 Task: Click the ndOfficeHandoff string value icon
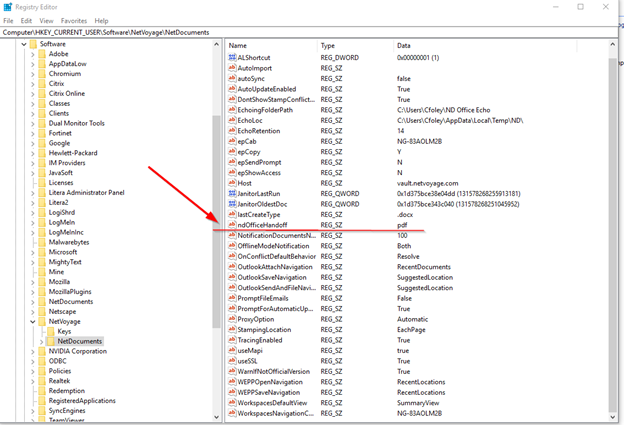point(232,224)
